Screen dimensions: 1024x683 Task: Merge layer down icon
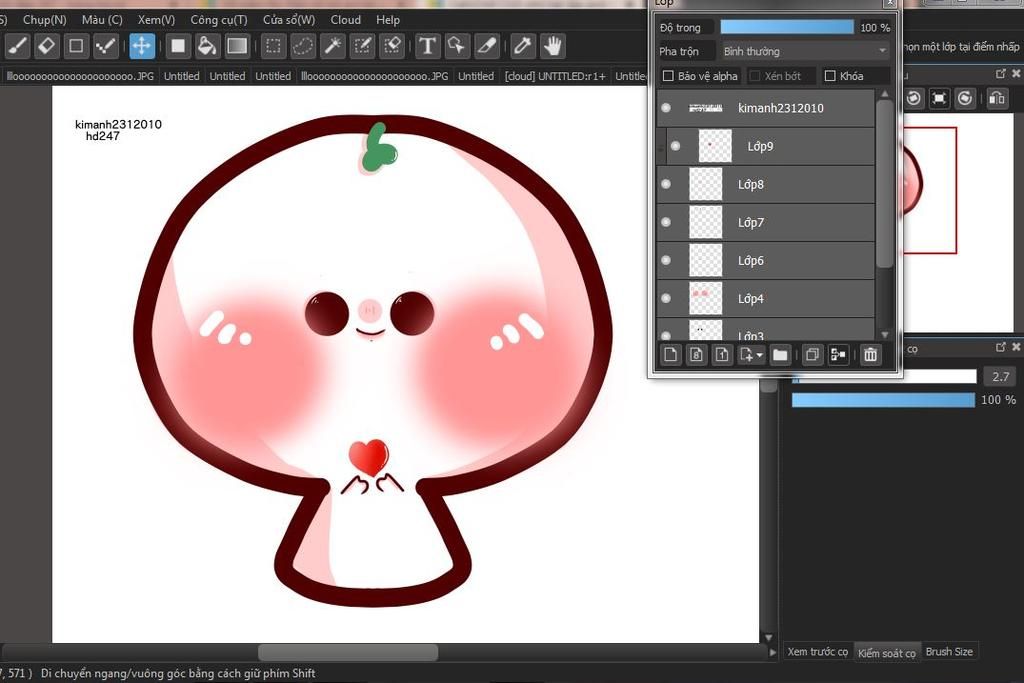(x=838, y=355)
